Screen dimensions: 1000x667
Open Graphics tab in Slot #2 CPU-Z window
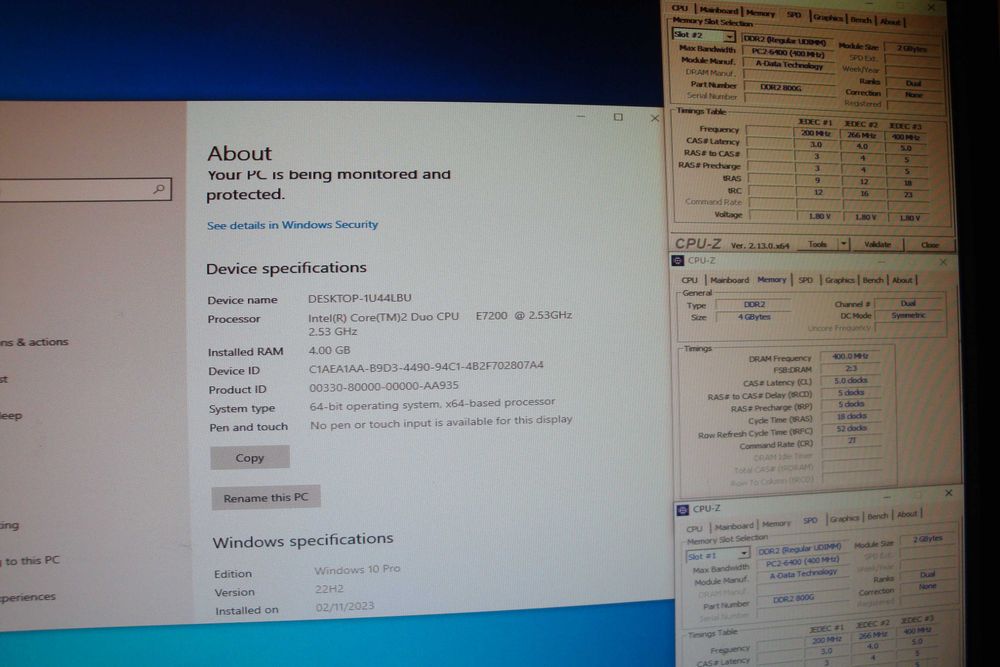[x=828, y=18]
